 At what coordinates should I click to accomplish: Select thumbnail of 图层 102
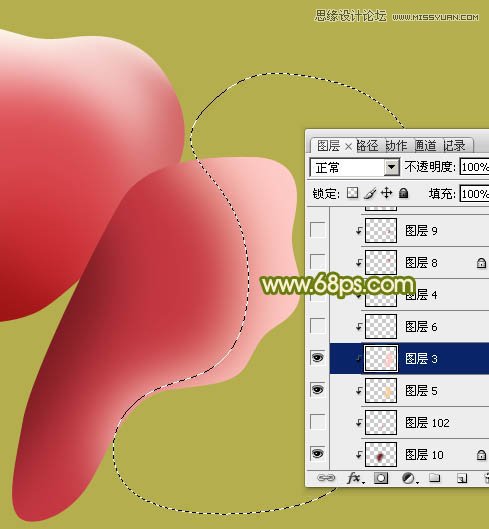coord(381,422)
